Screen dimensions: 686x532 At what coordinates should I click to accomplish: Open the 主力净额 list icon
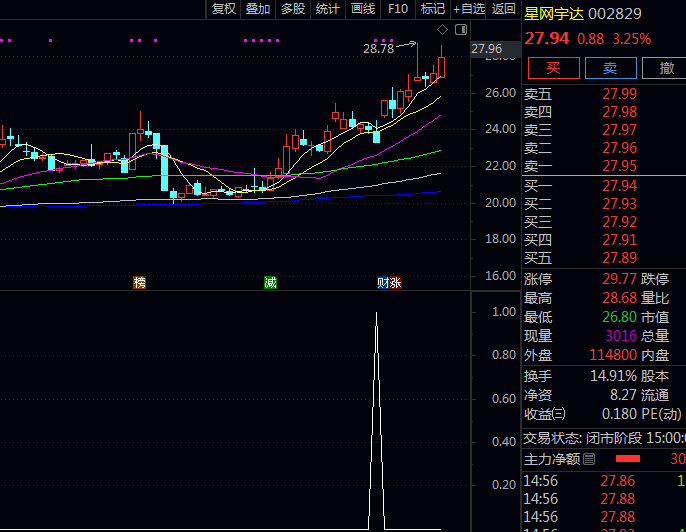point(589,459)
